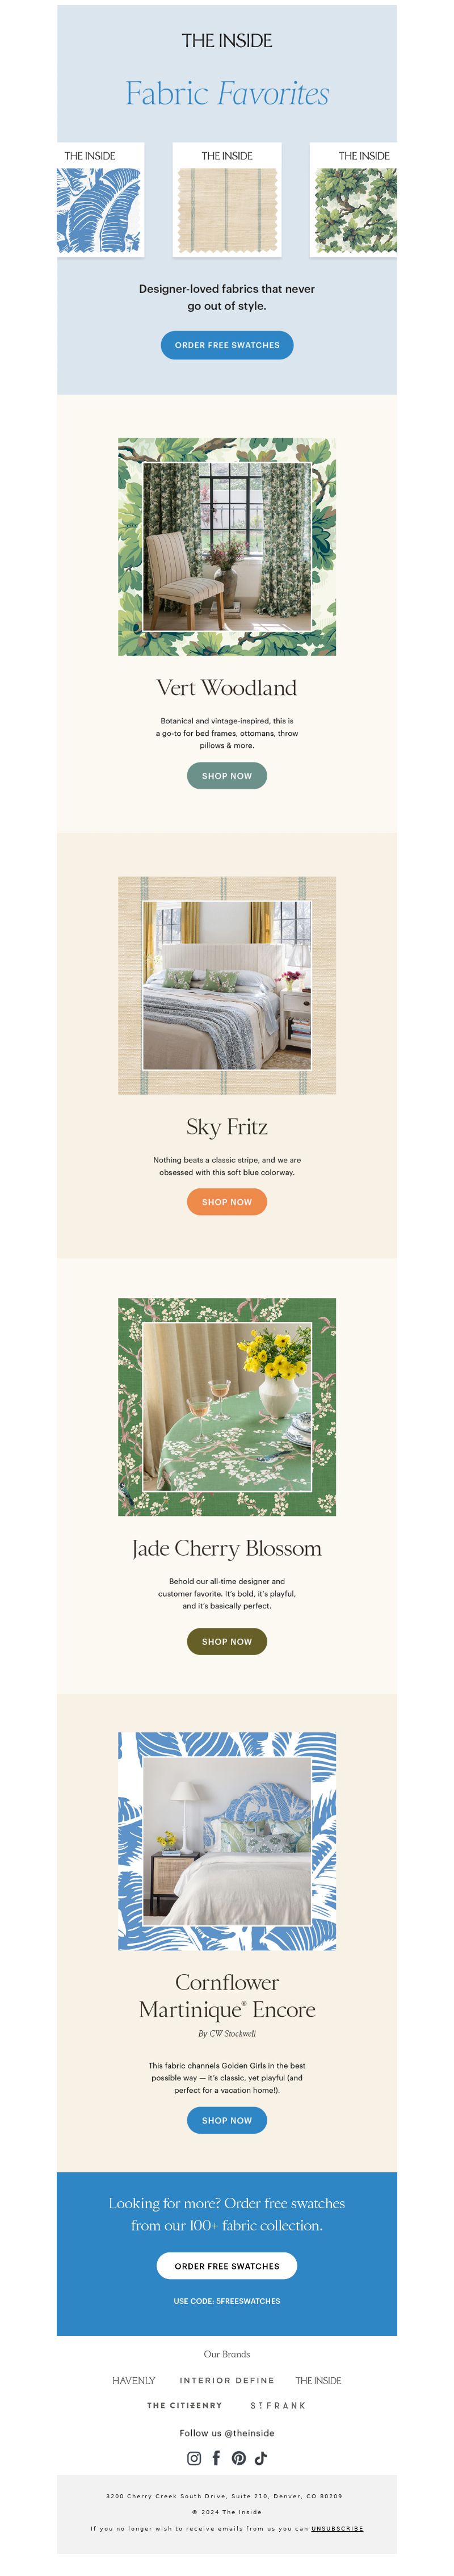454x2576 pixels.
Task: Visit the Havenly brand link
Action: (x=134, y=2381)
